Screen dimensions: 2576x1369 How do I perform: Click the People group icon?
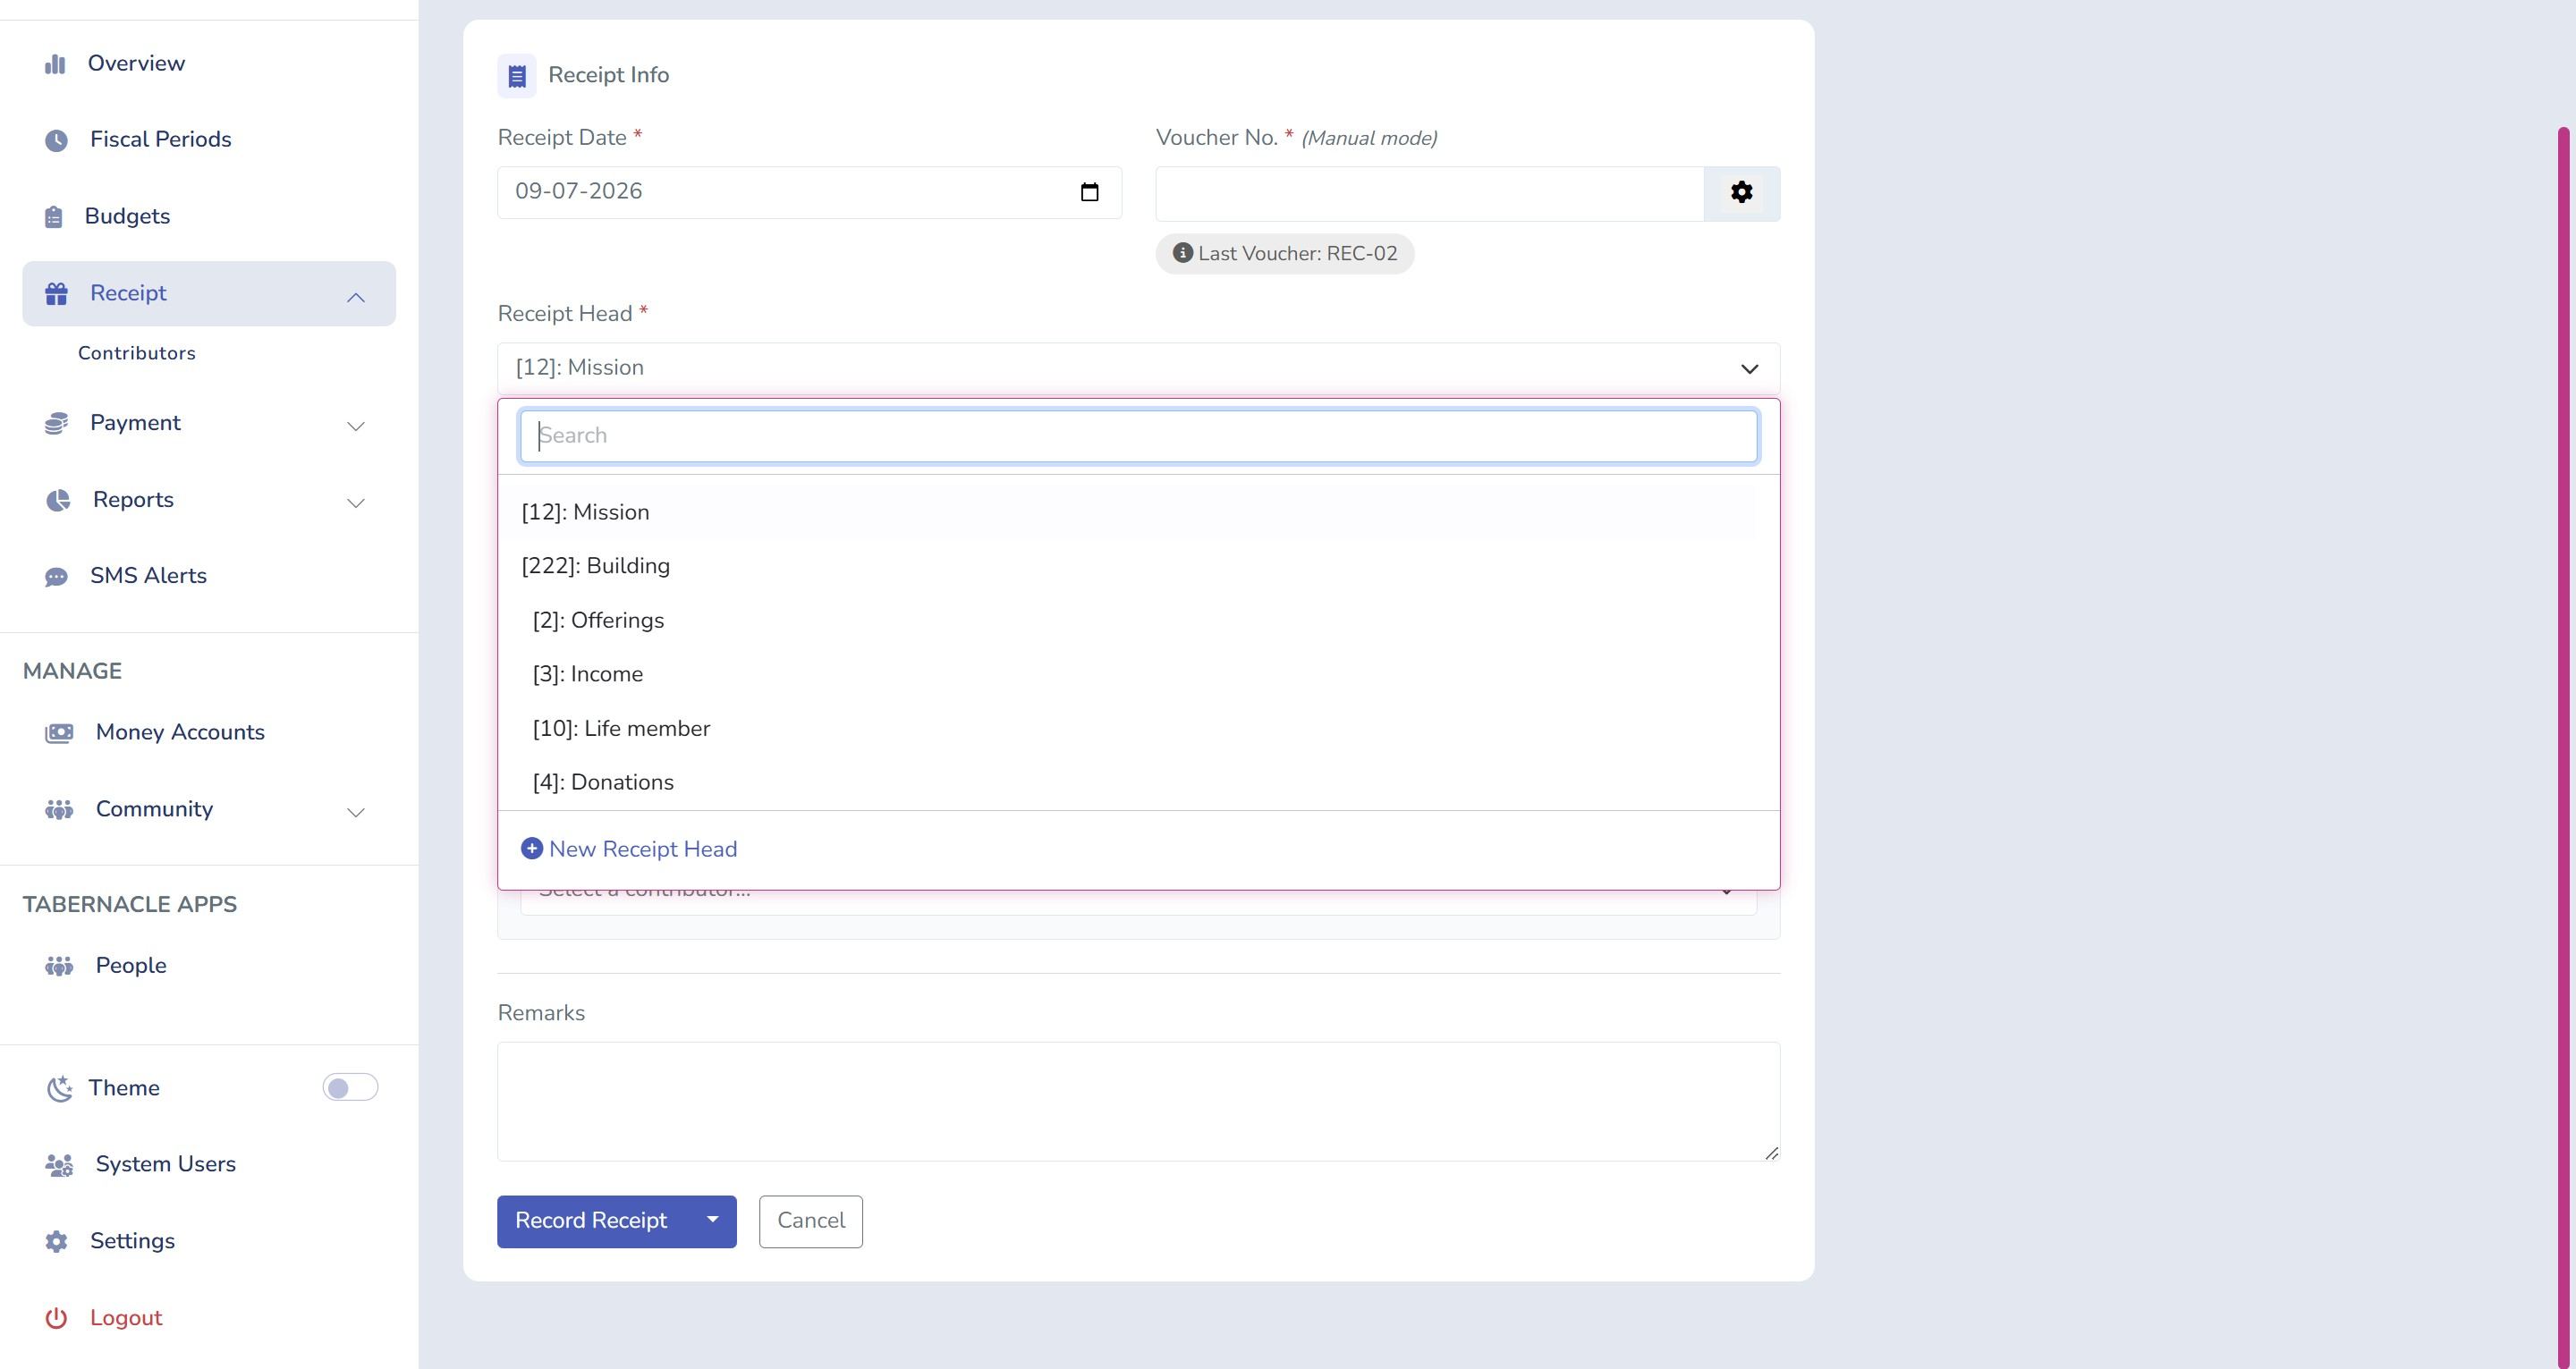[59, 966]
